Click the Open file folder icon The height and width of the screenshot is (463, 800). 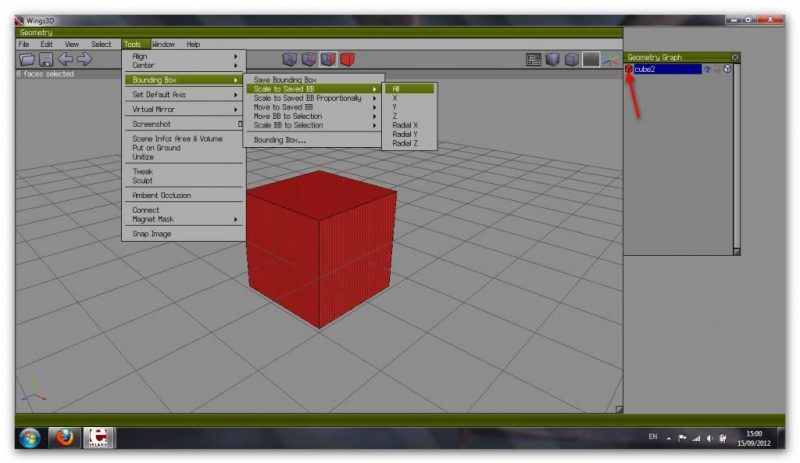27,60
